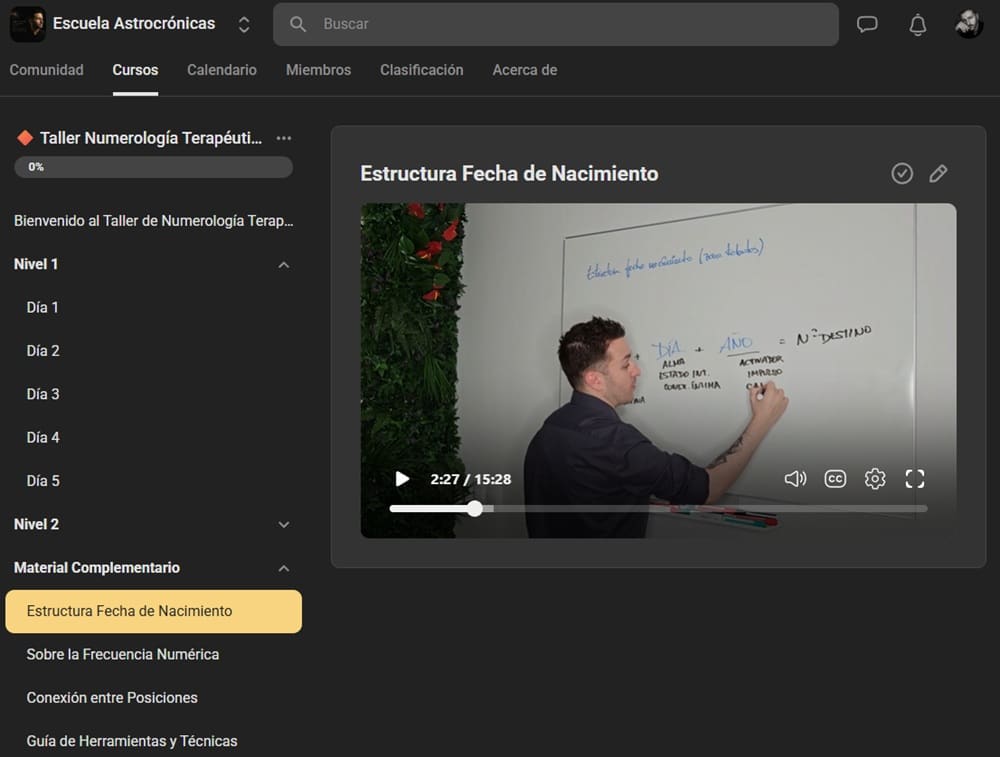
Task: Click the Buscar search field
Action: (x=555, y=24)
